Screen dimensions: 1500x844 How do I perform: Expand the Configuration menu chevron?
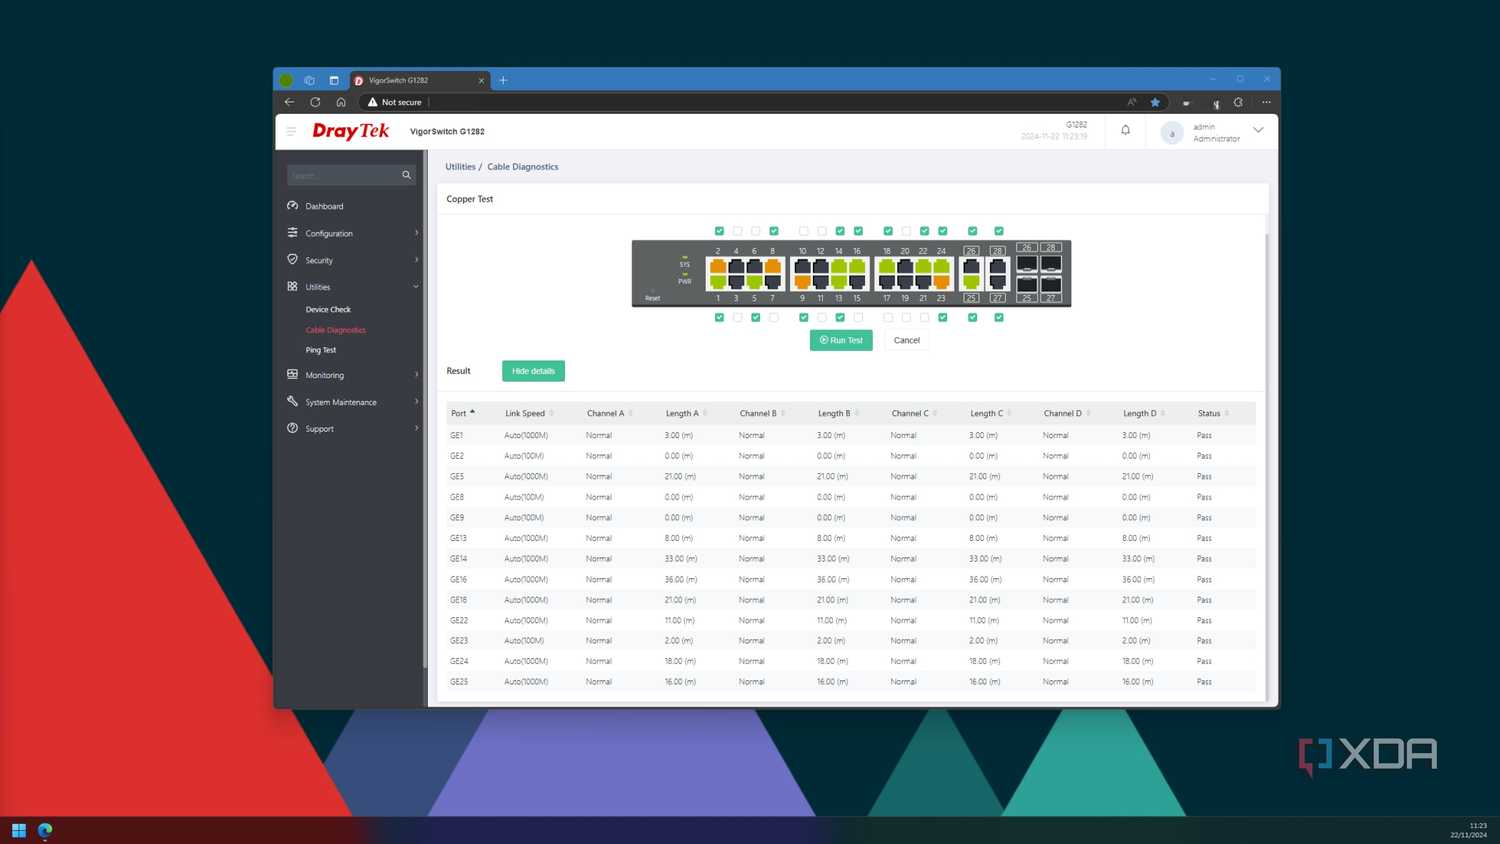point(416,233)
